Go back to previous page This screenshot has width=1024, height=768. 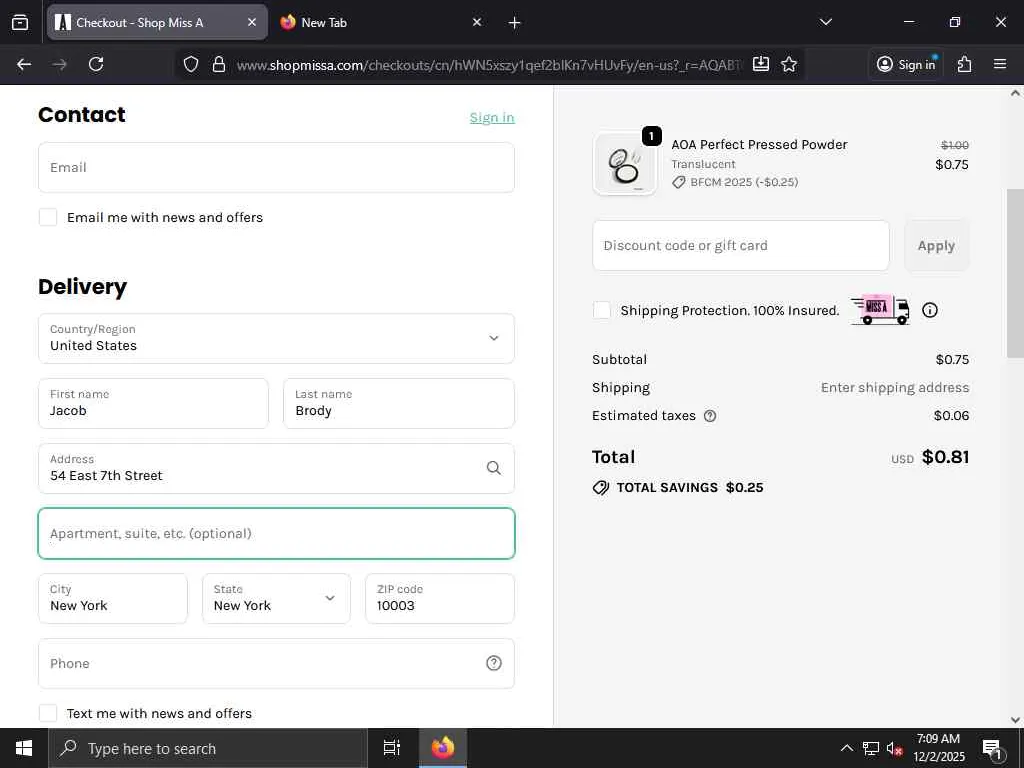click(24, 64)
